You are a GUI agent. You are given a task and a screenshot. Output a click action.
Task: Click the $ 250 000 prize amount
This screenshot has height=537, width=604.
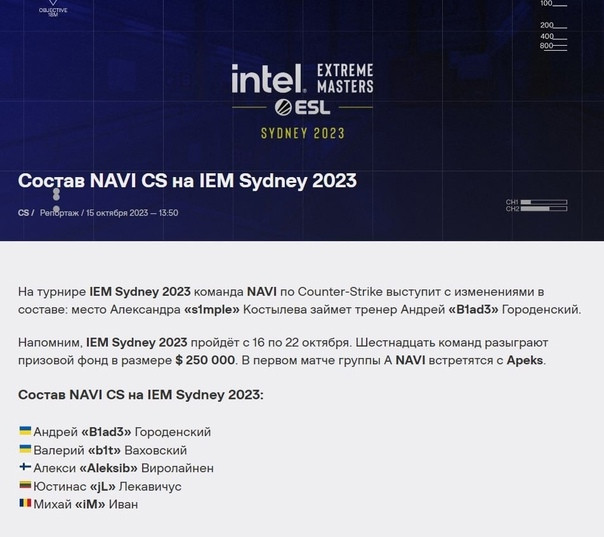[205, 360]
